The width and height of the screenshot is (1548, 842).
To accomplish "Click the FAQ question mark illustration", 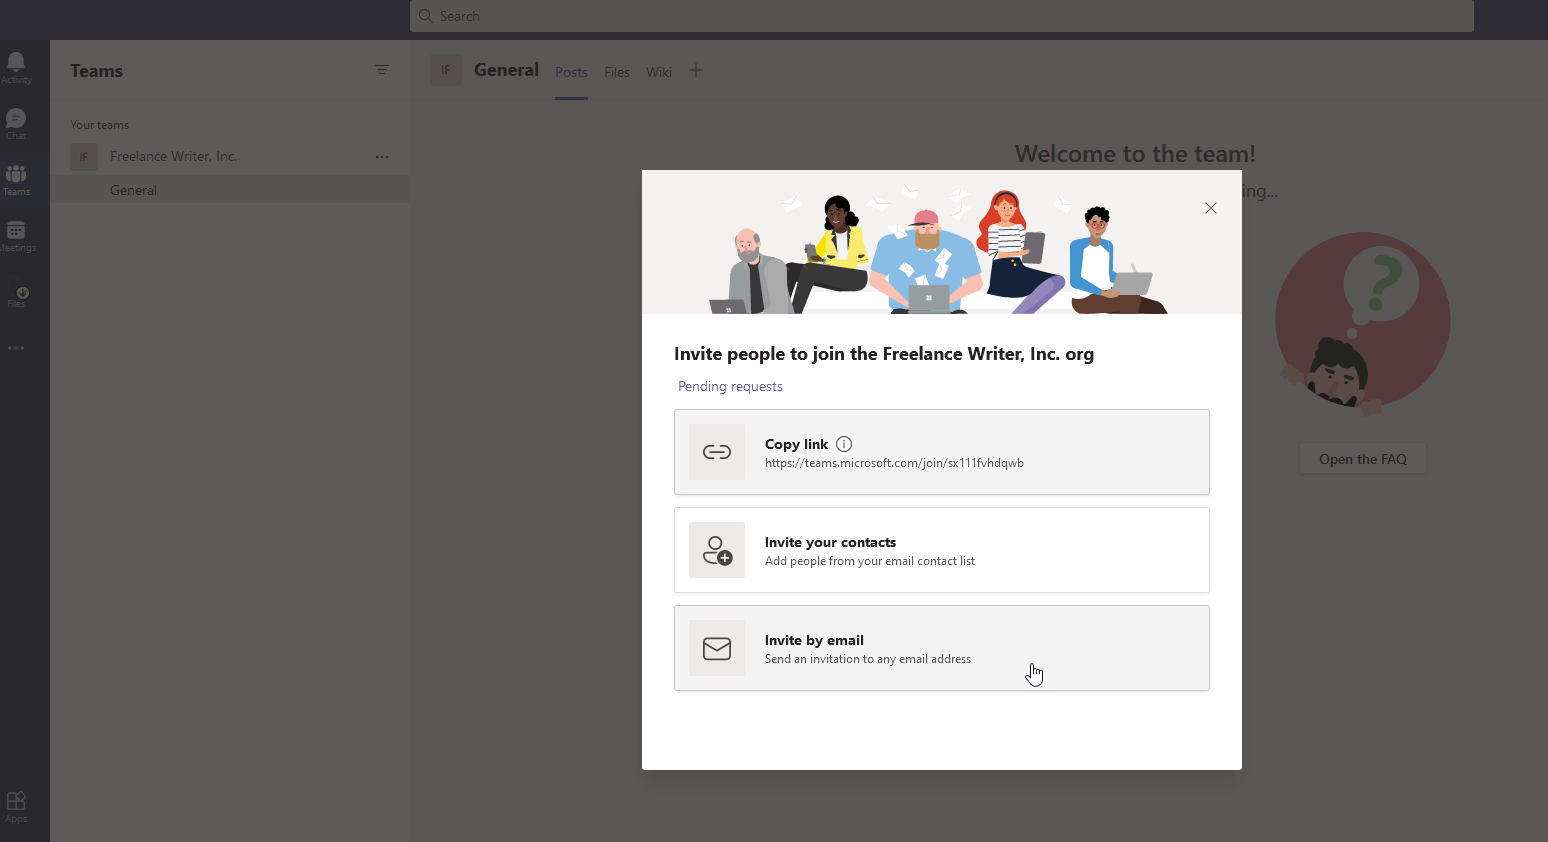I will 1363,324.
